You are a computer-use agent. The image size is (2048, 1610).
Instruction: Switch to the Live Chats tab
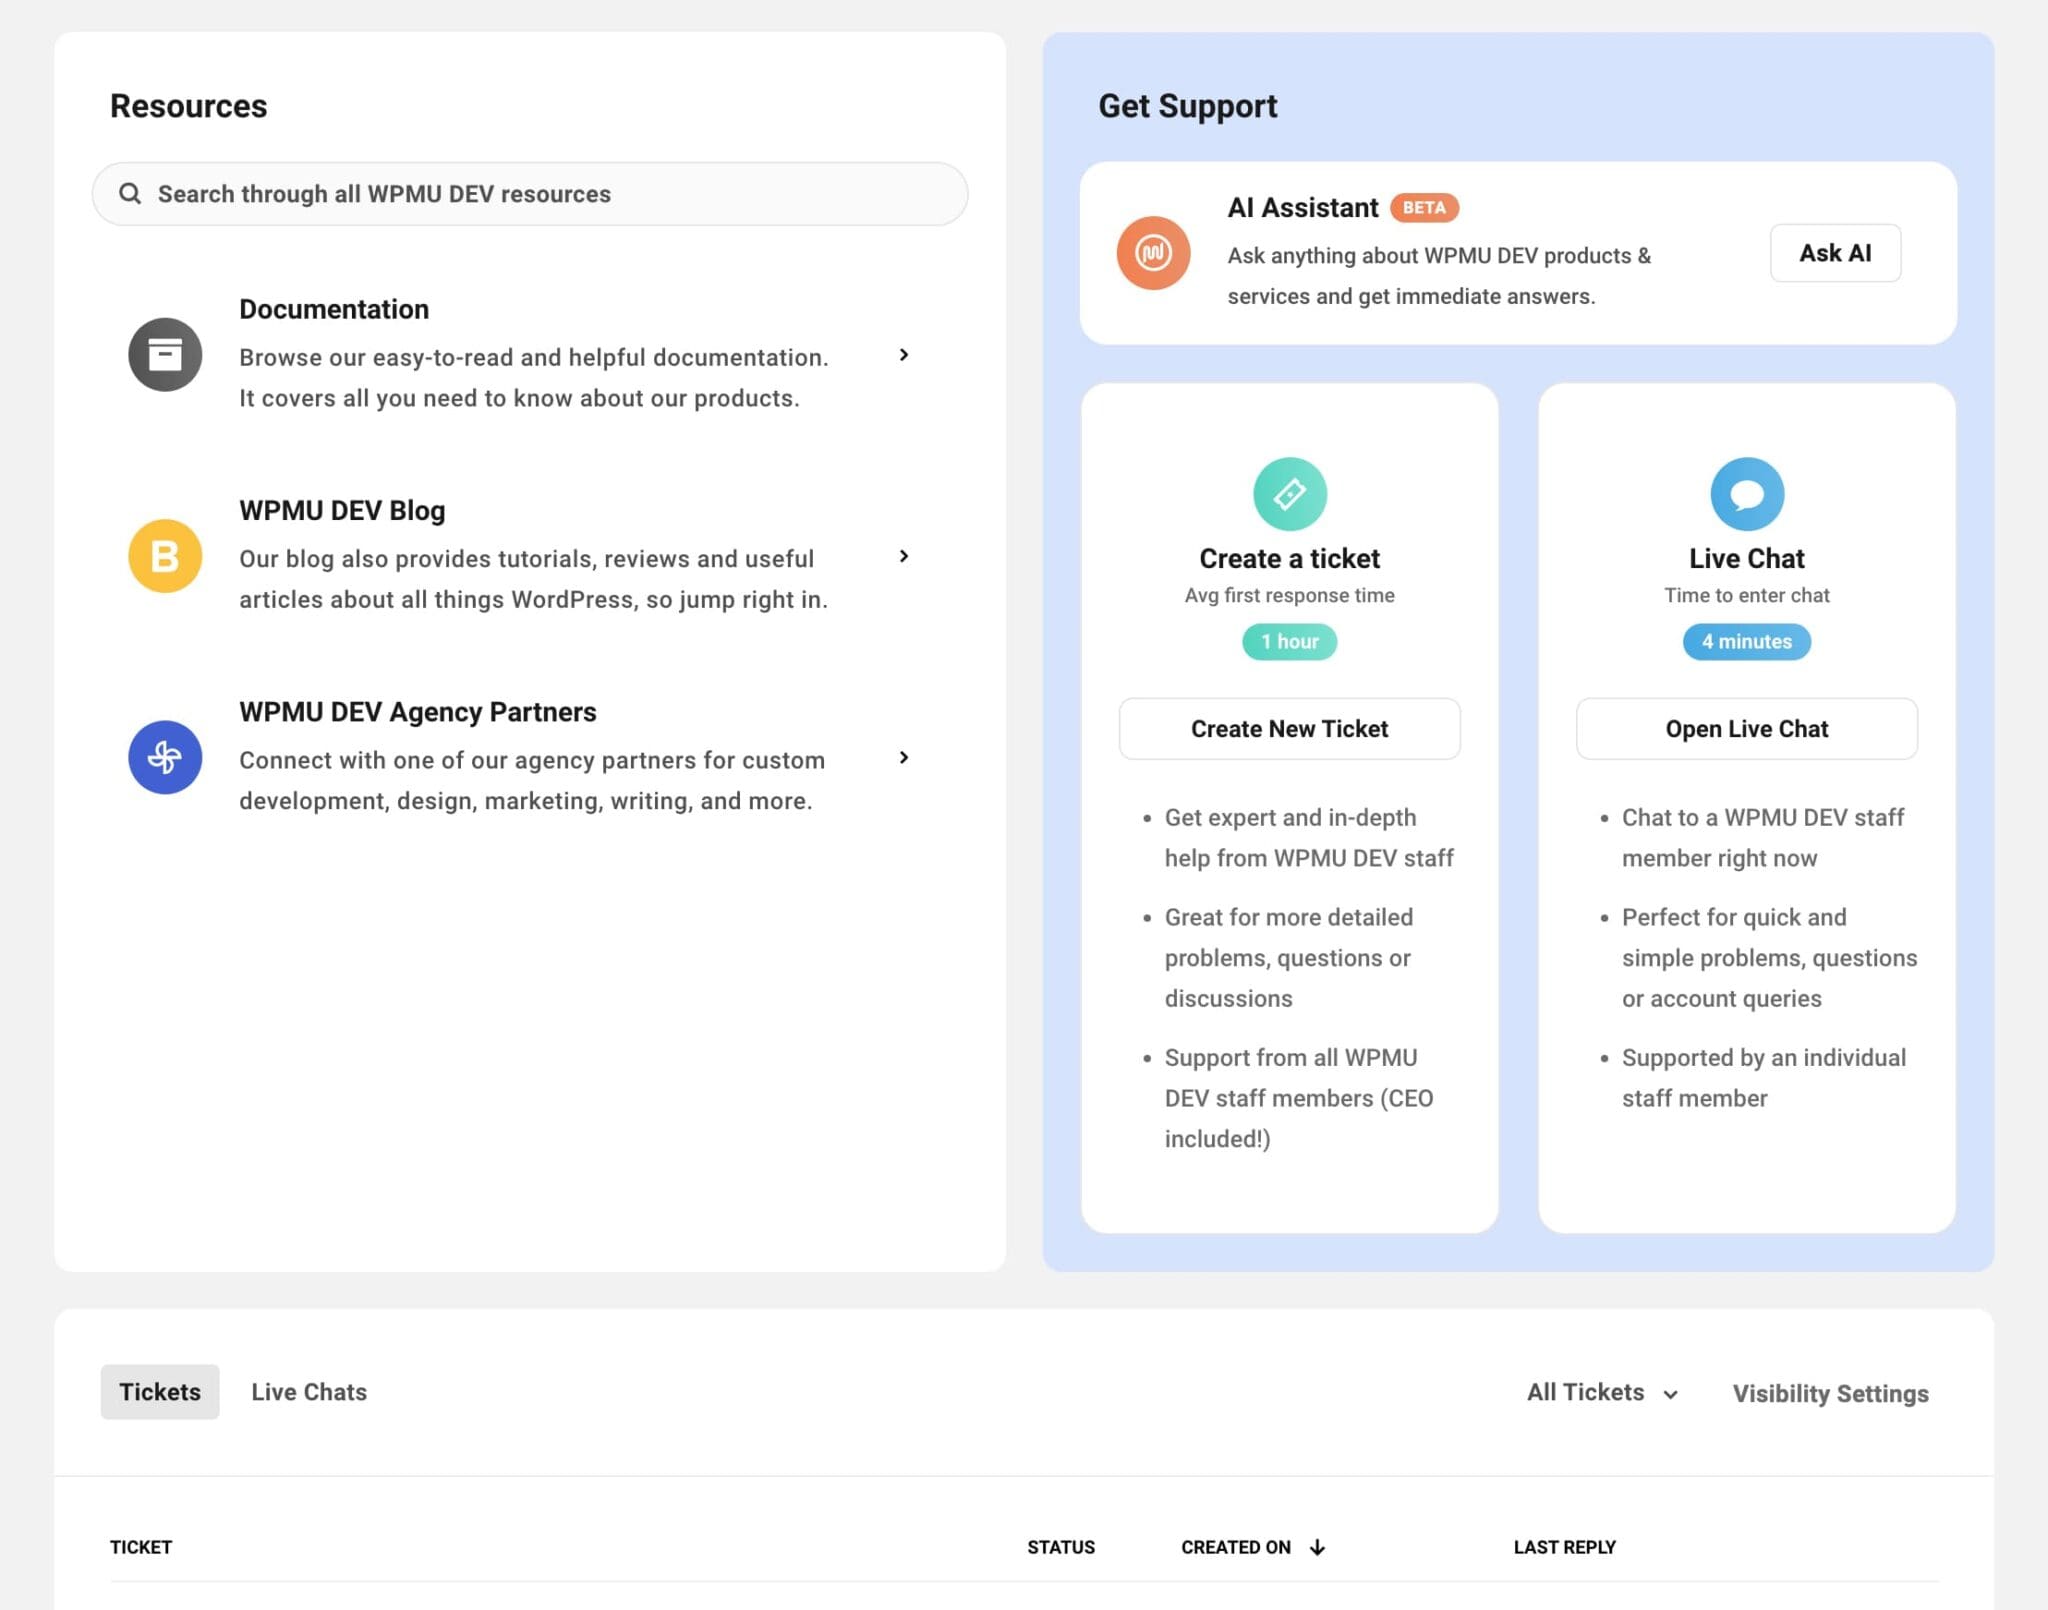pos(309,1391)
